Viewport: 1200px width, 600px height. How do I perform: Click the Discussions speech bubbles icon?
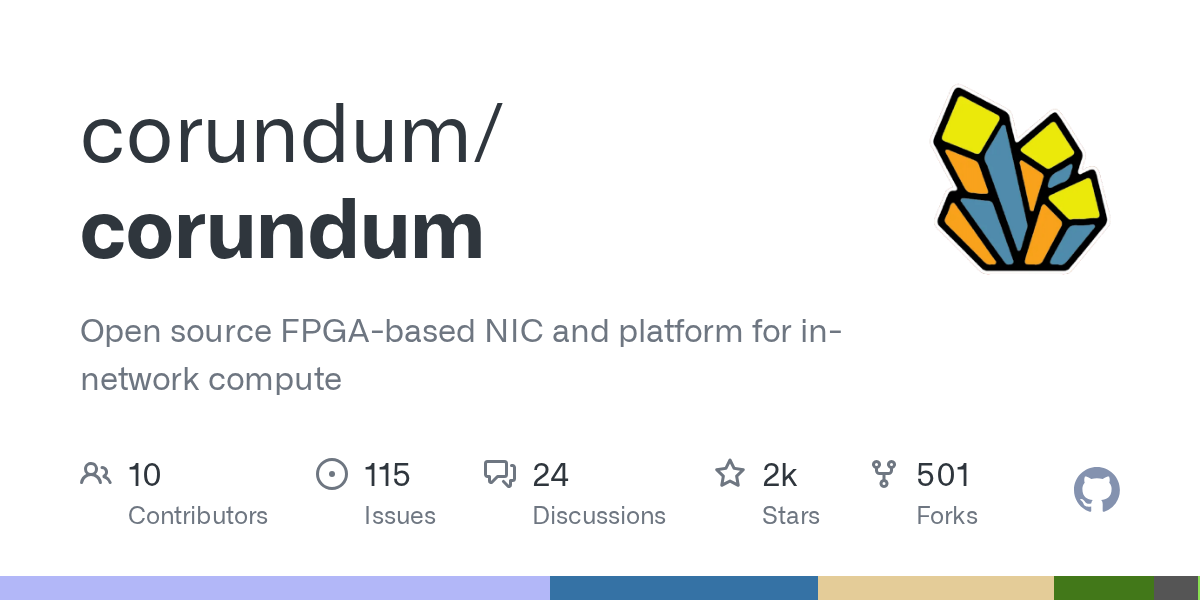click(499, 474)
